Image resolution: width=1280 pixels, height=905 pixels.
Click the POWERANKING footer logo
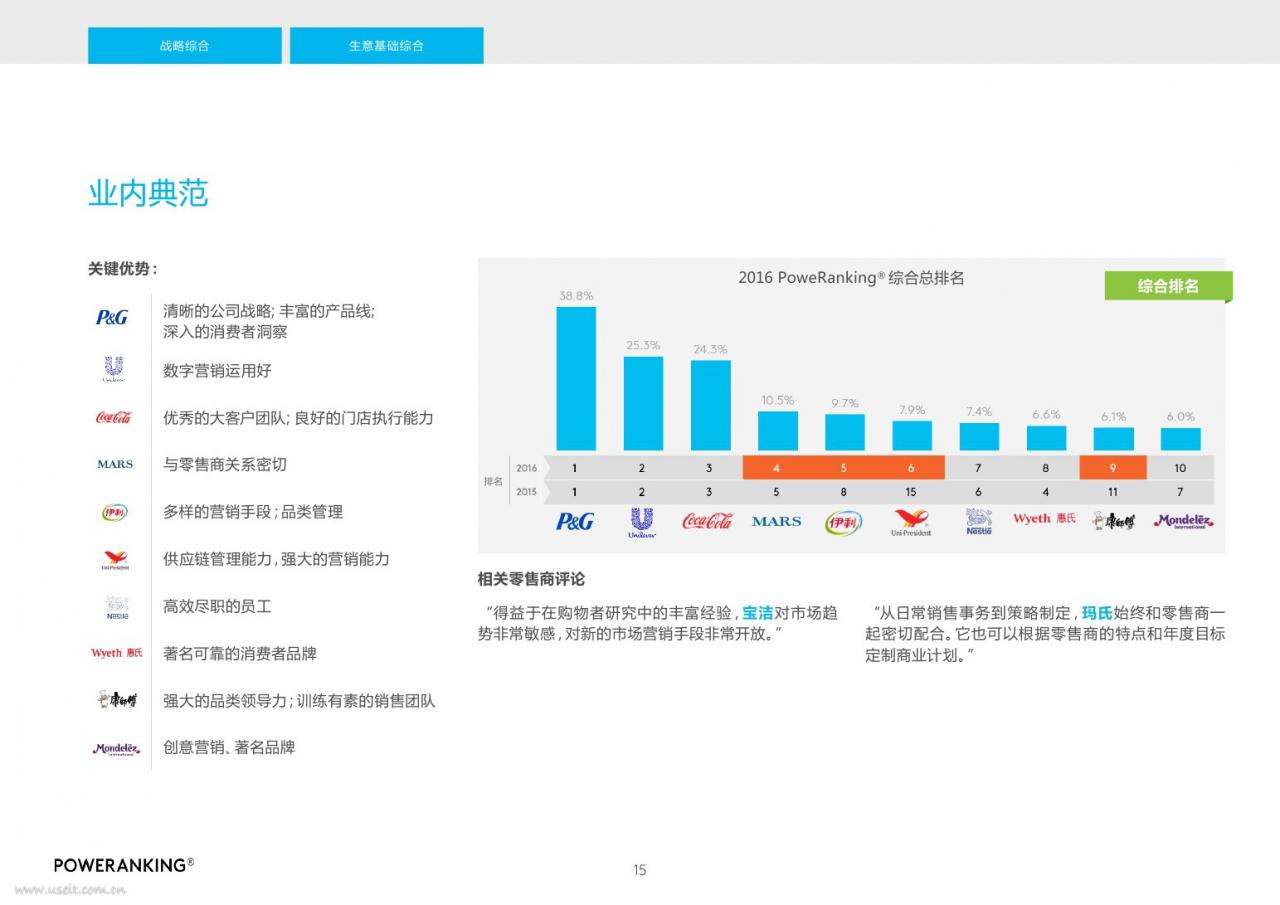(124, 865)
